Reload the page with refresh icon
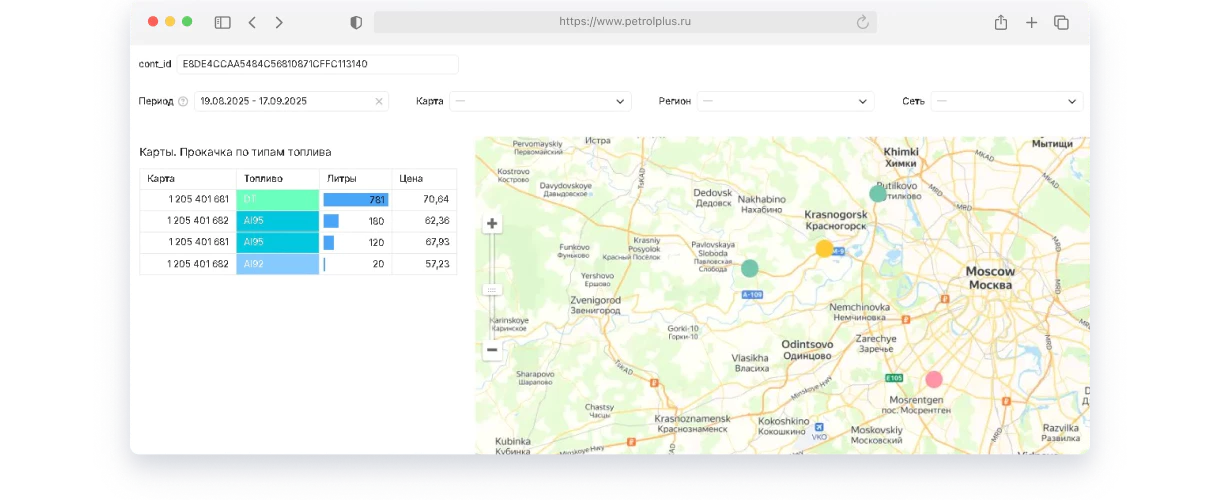1220x500 pixels. point(862,22)
